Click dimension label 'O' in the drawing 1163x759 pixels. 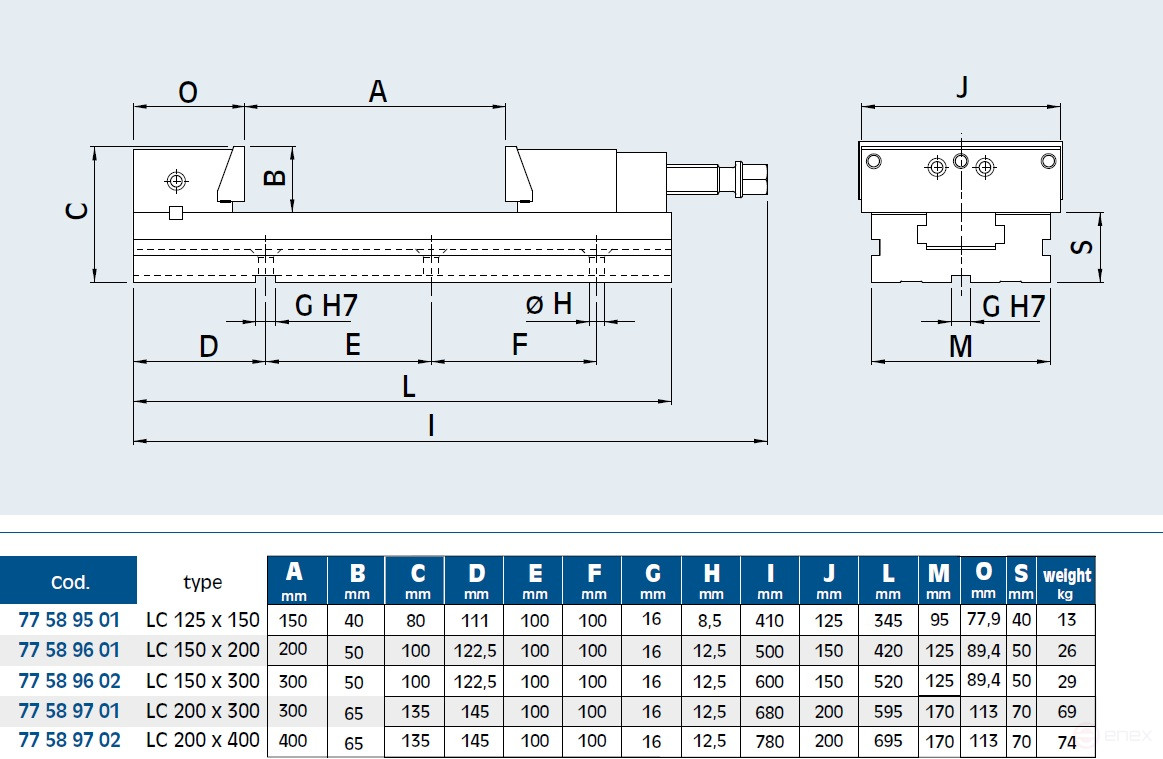[x=187, y=92]
